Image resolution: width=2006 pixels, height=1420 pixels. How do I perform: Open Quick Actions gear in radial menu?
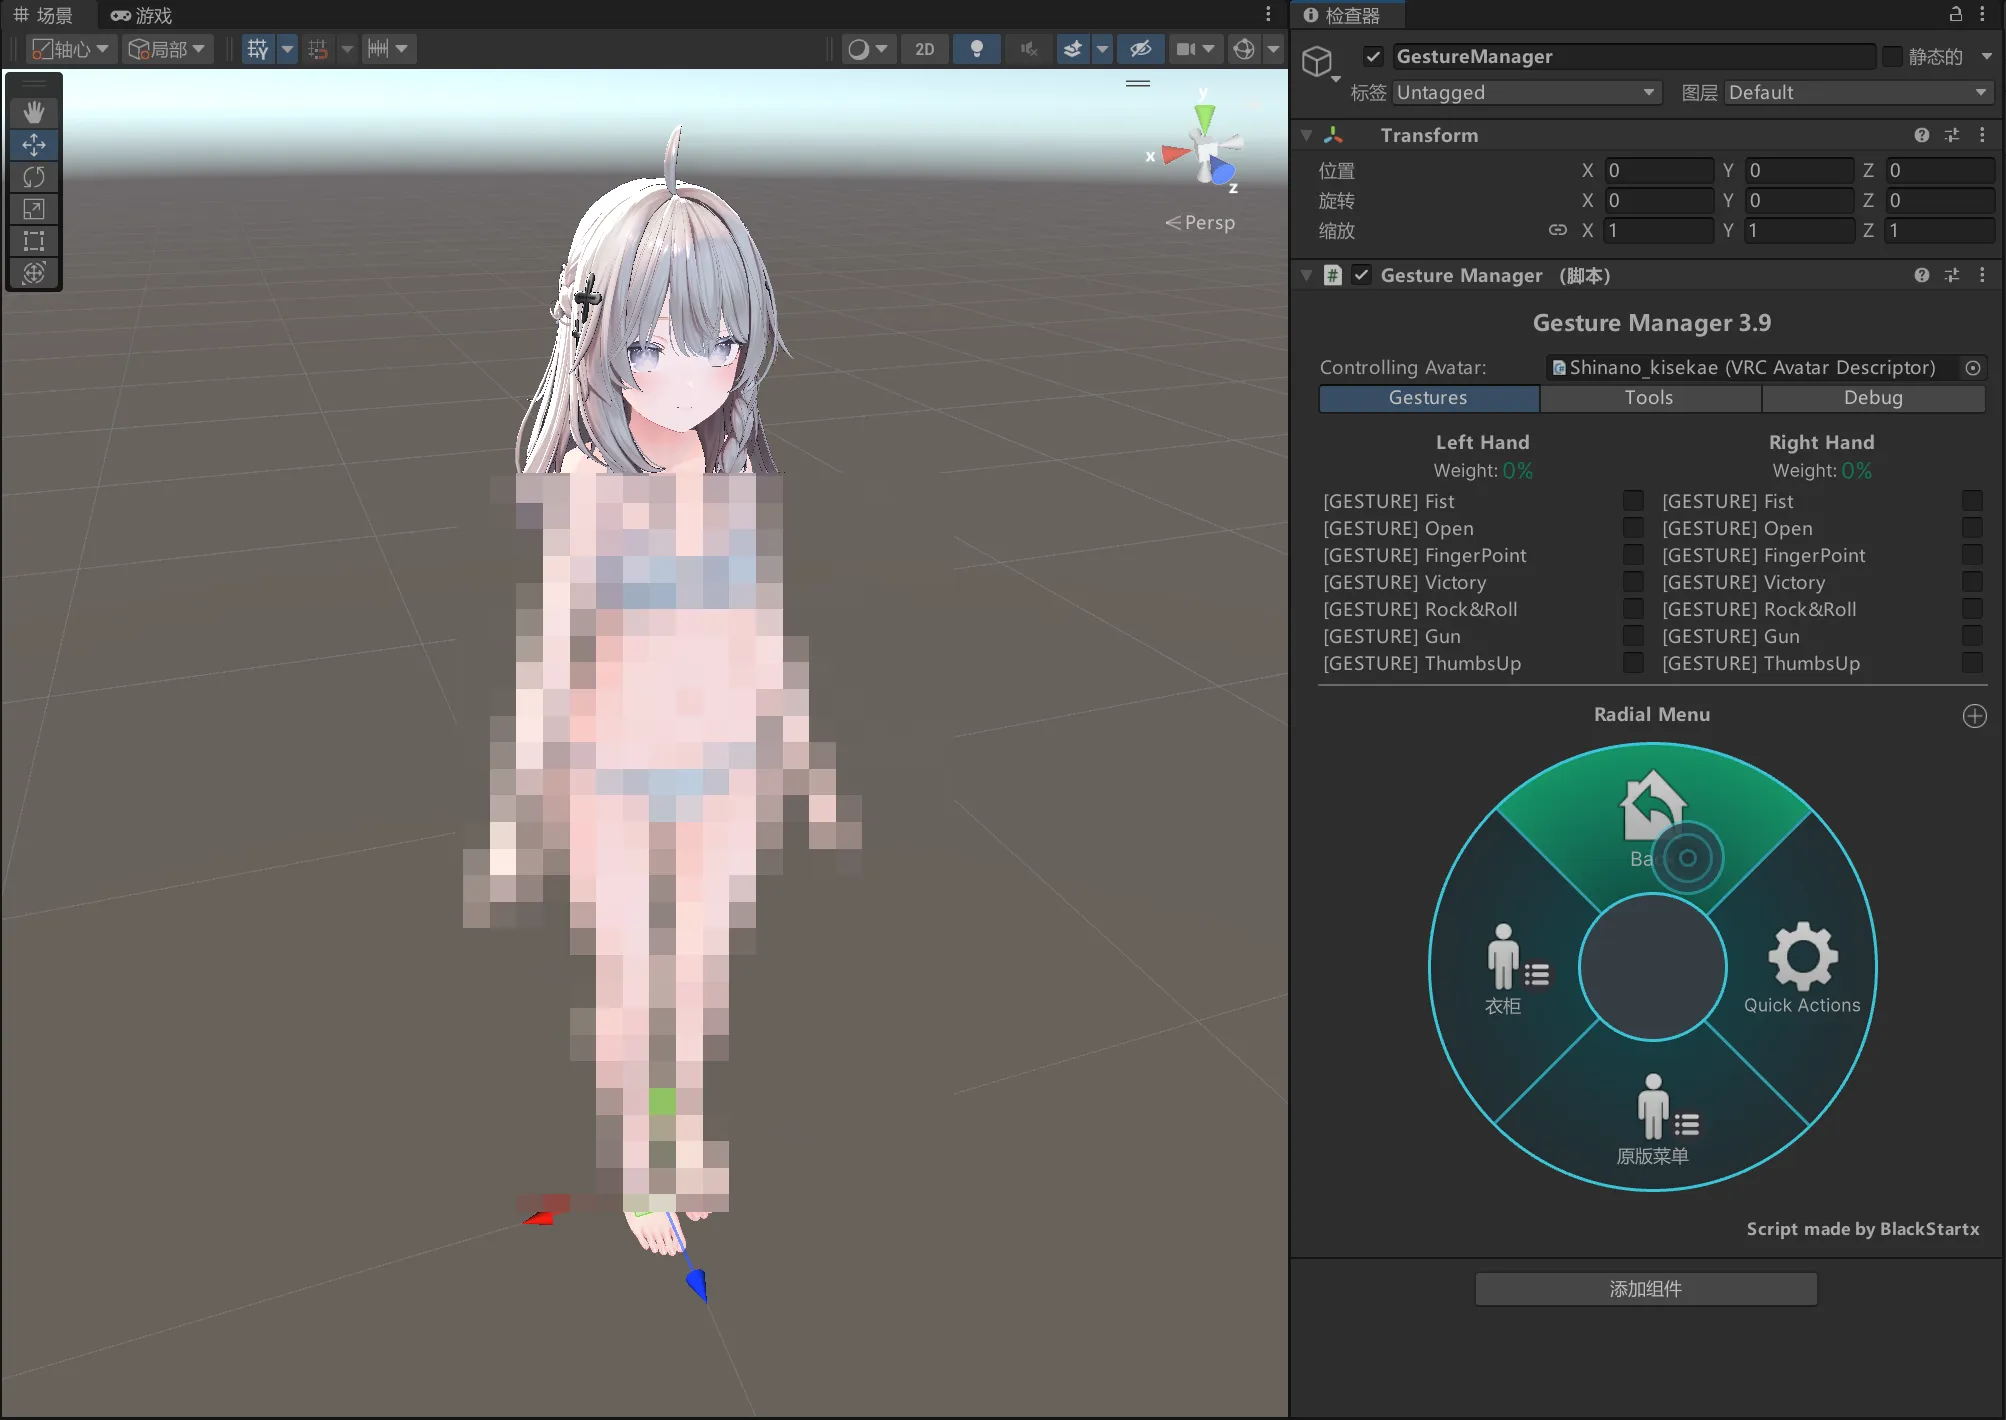point(1803,956)
